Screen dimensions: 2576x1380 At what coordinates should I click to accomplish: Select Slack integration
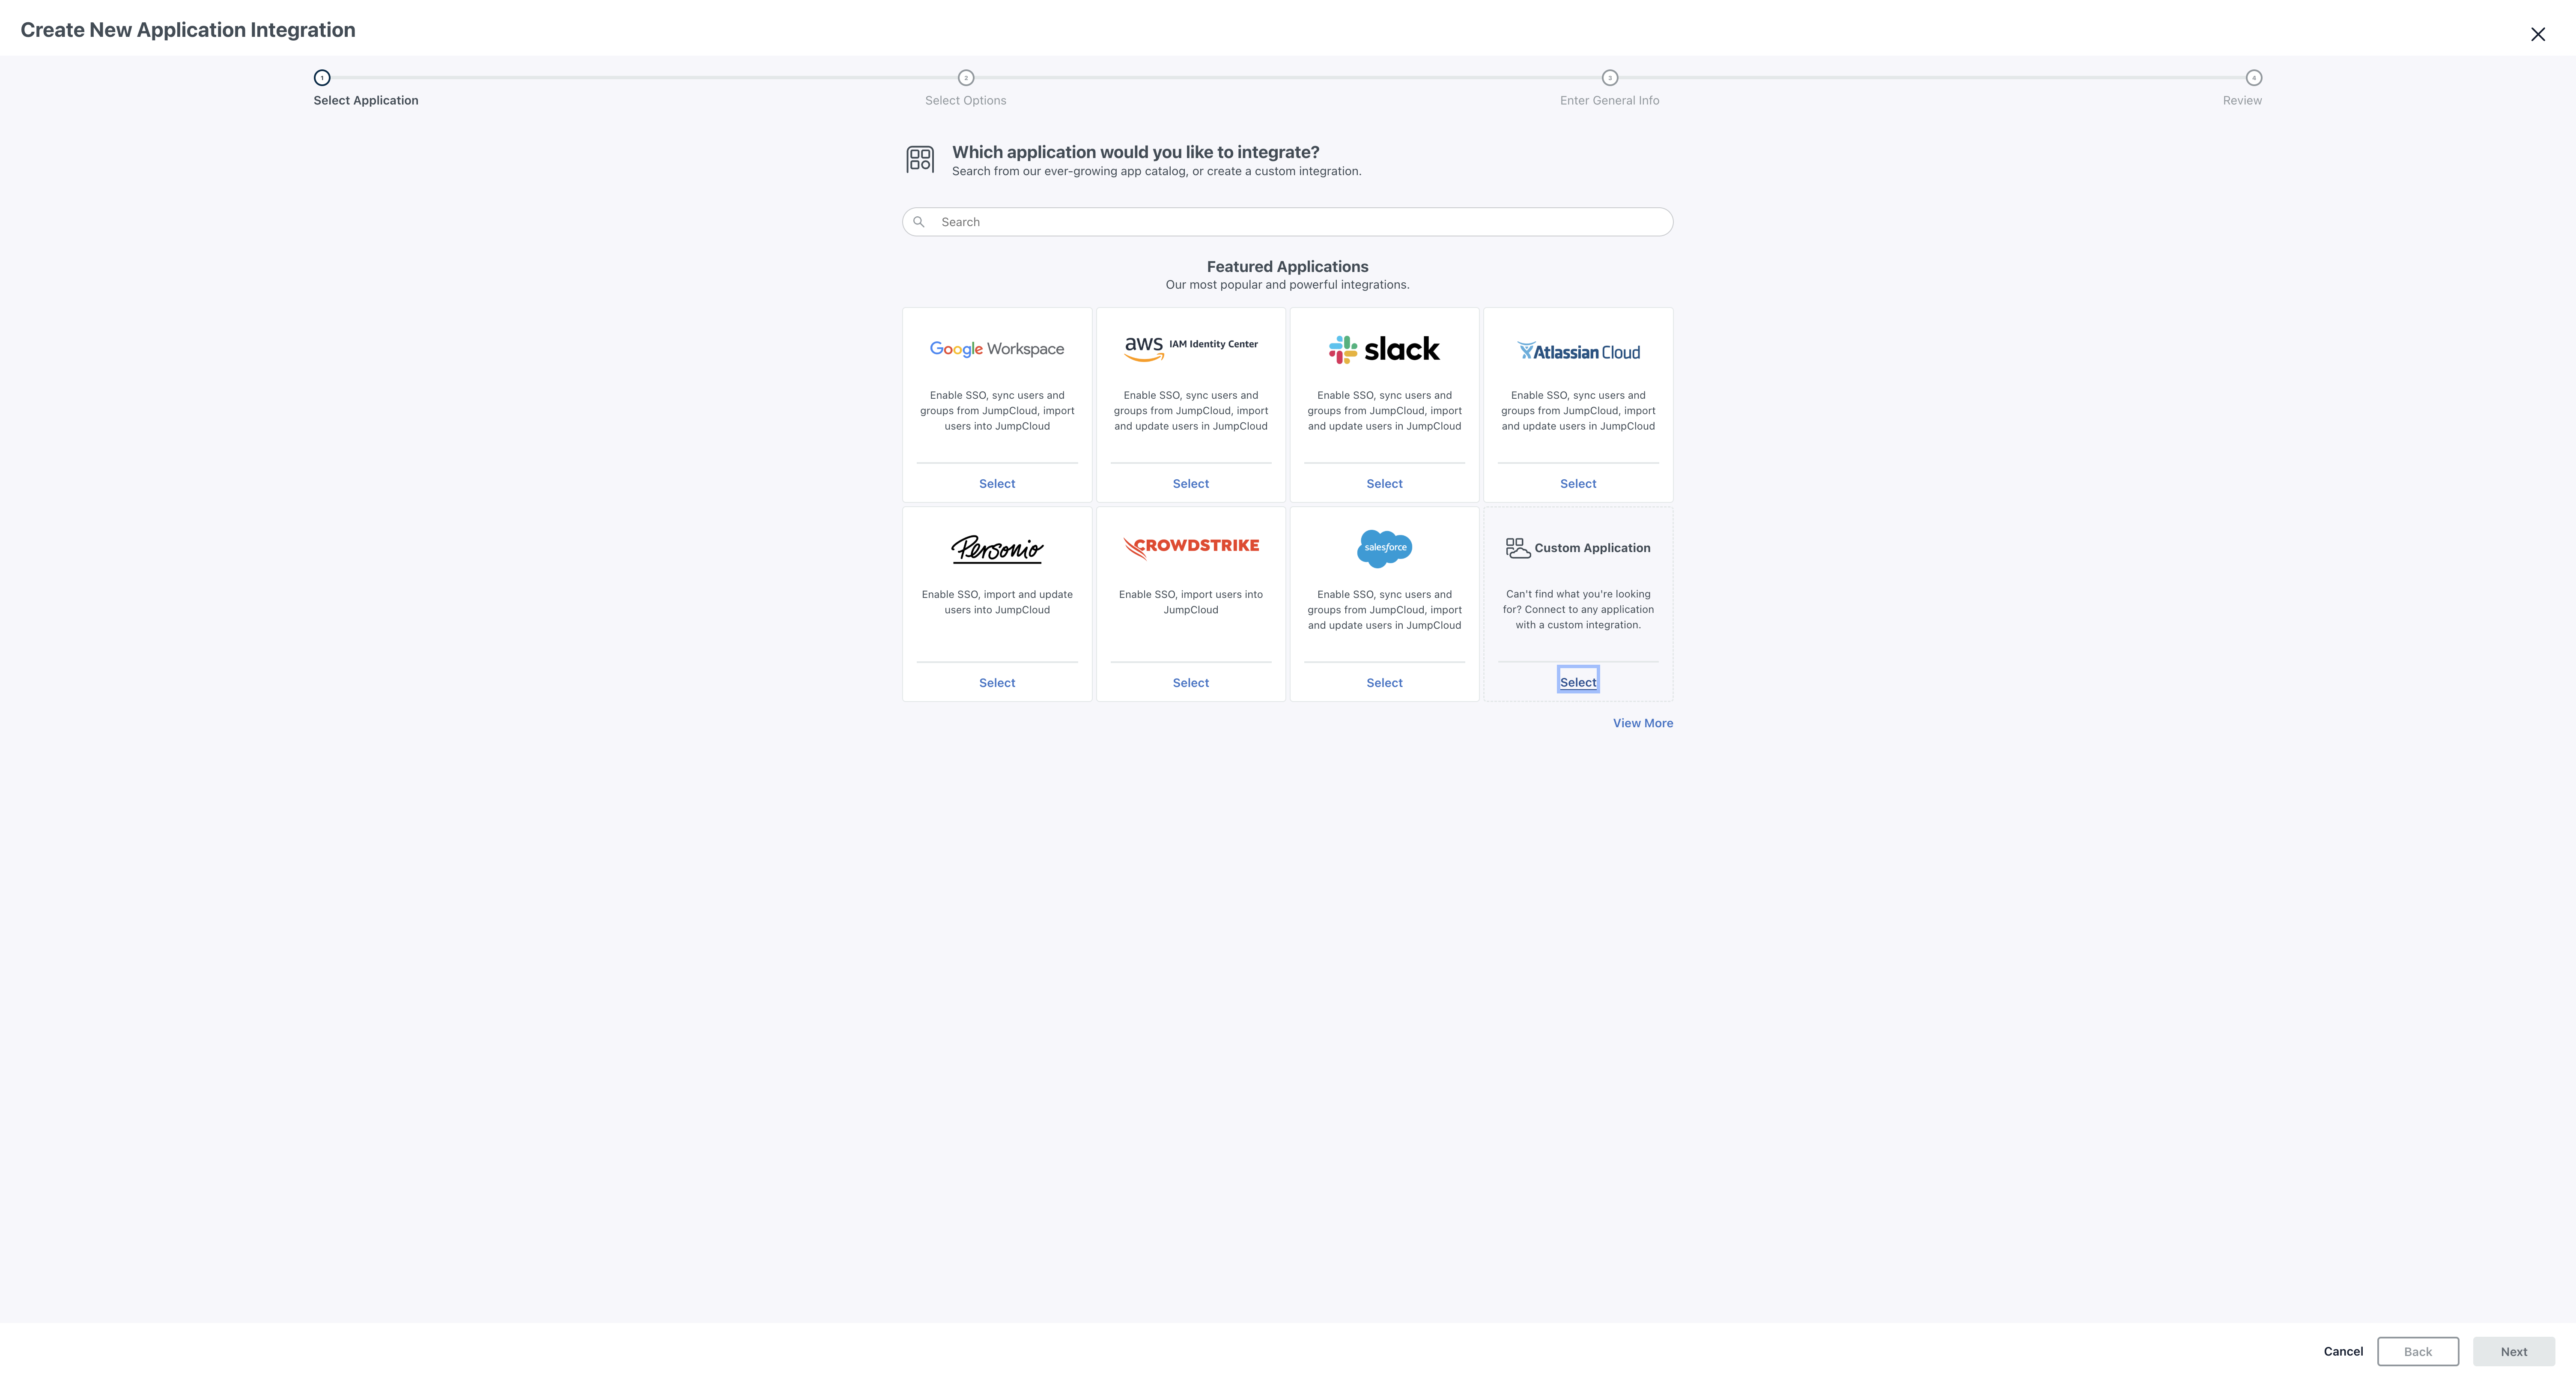point(1384,484)
